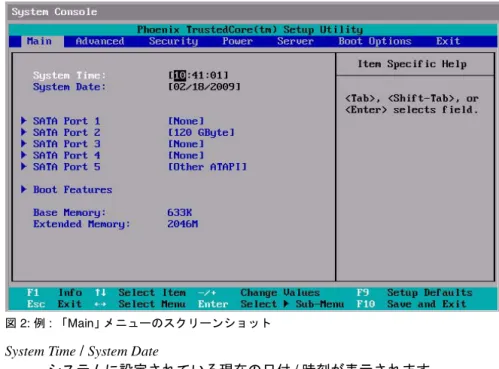
Task: Select the SATA Port 5 entry
Action: 66,167
